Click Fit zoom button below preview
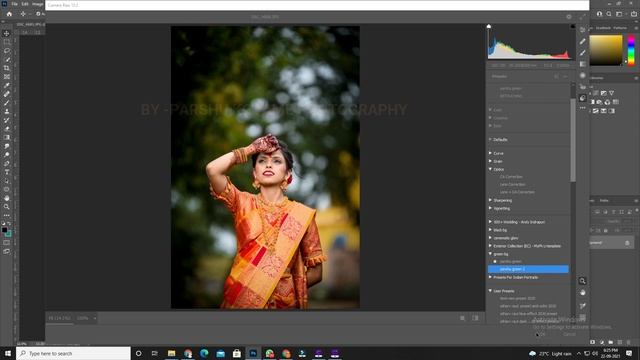 [x=60, y=318]
